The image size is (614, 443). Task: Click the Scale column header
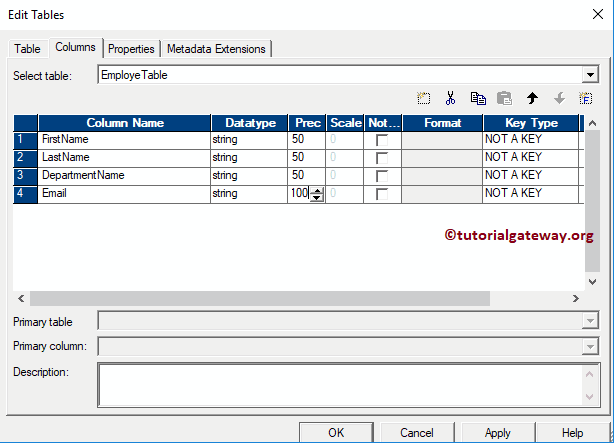click(x=345, y=123)
